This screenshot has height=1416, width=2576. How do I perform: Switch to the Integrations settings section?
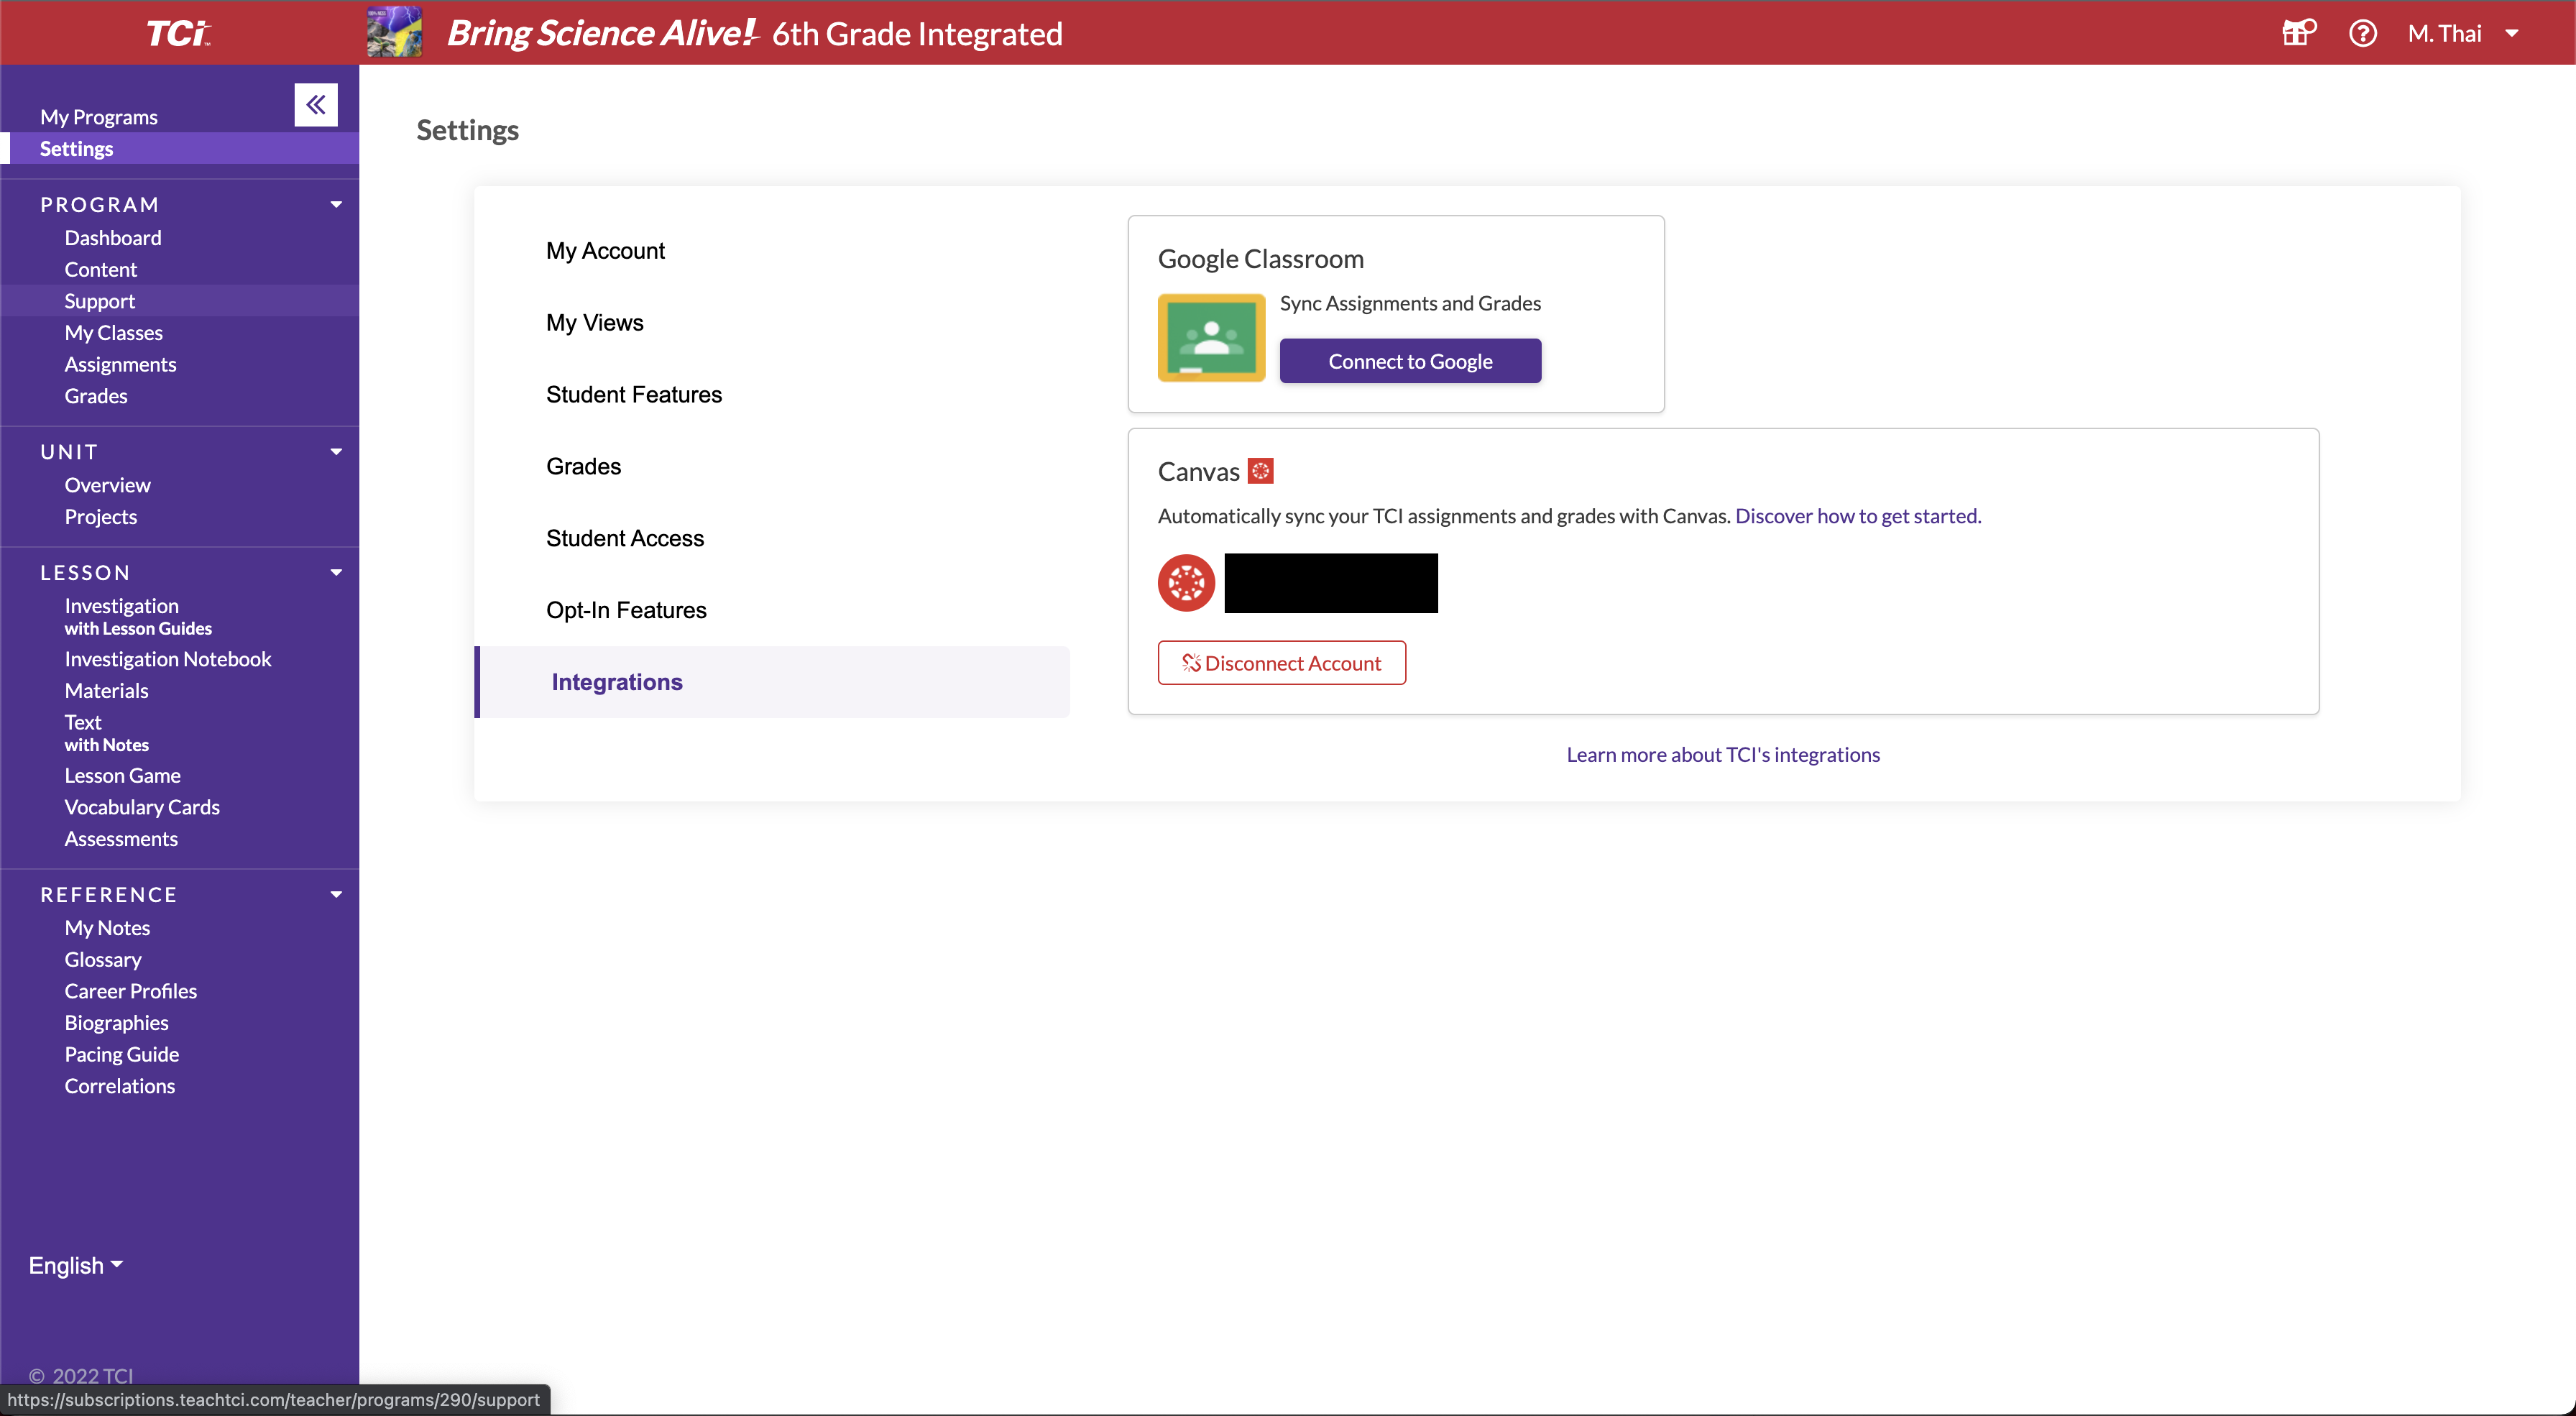616,681
